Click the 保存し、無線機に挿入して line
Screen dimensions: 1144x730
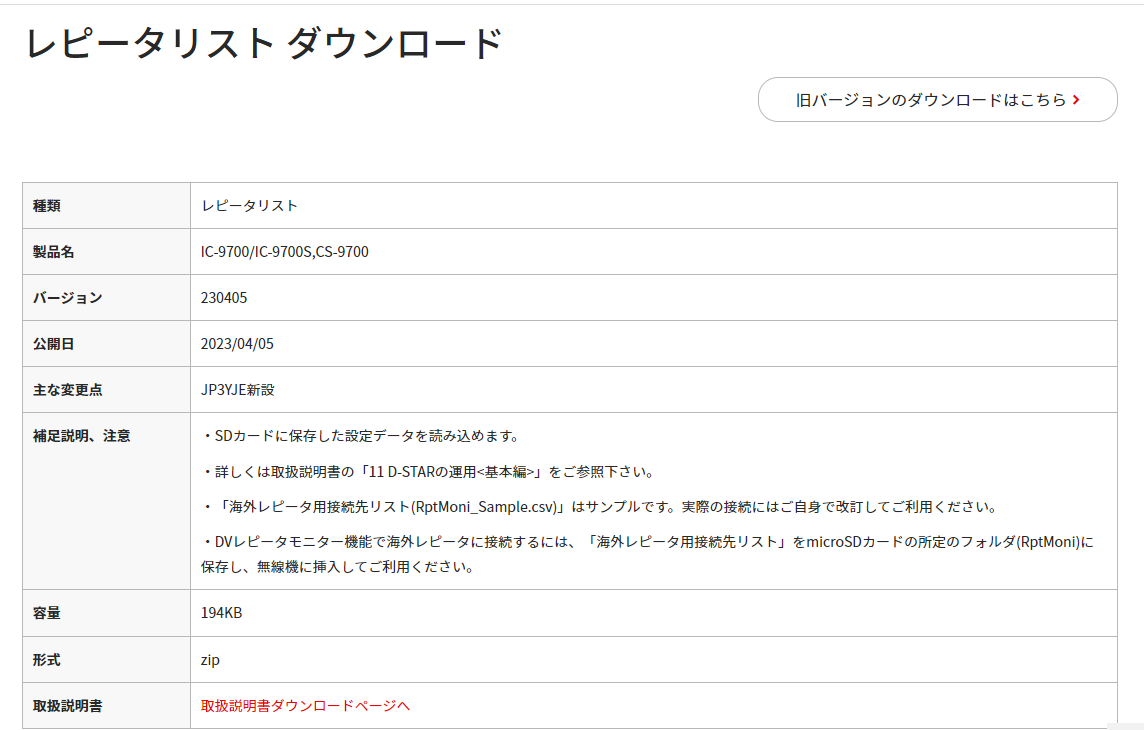(339, 567)
